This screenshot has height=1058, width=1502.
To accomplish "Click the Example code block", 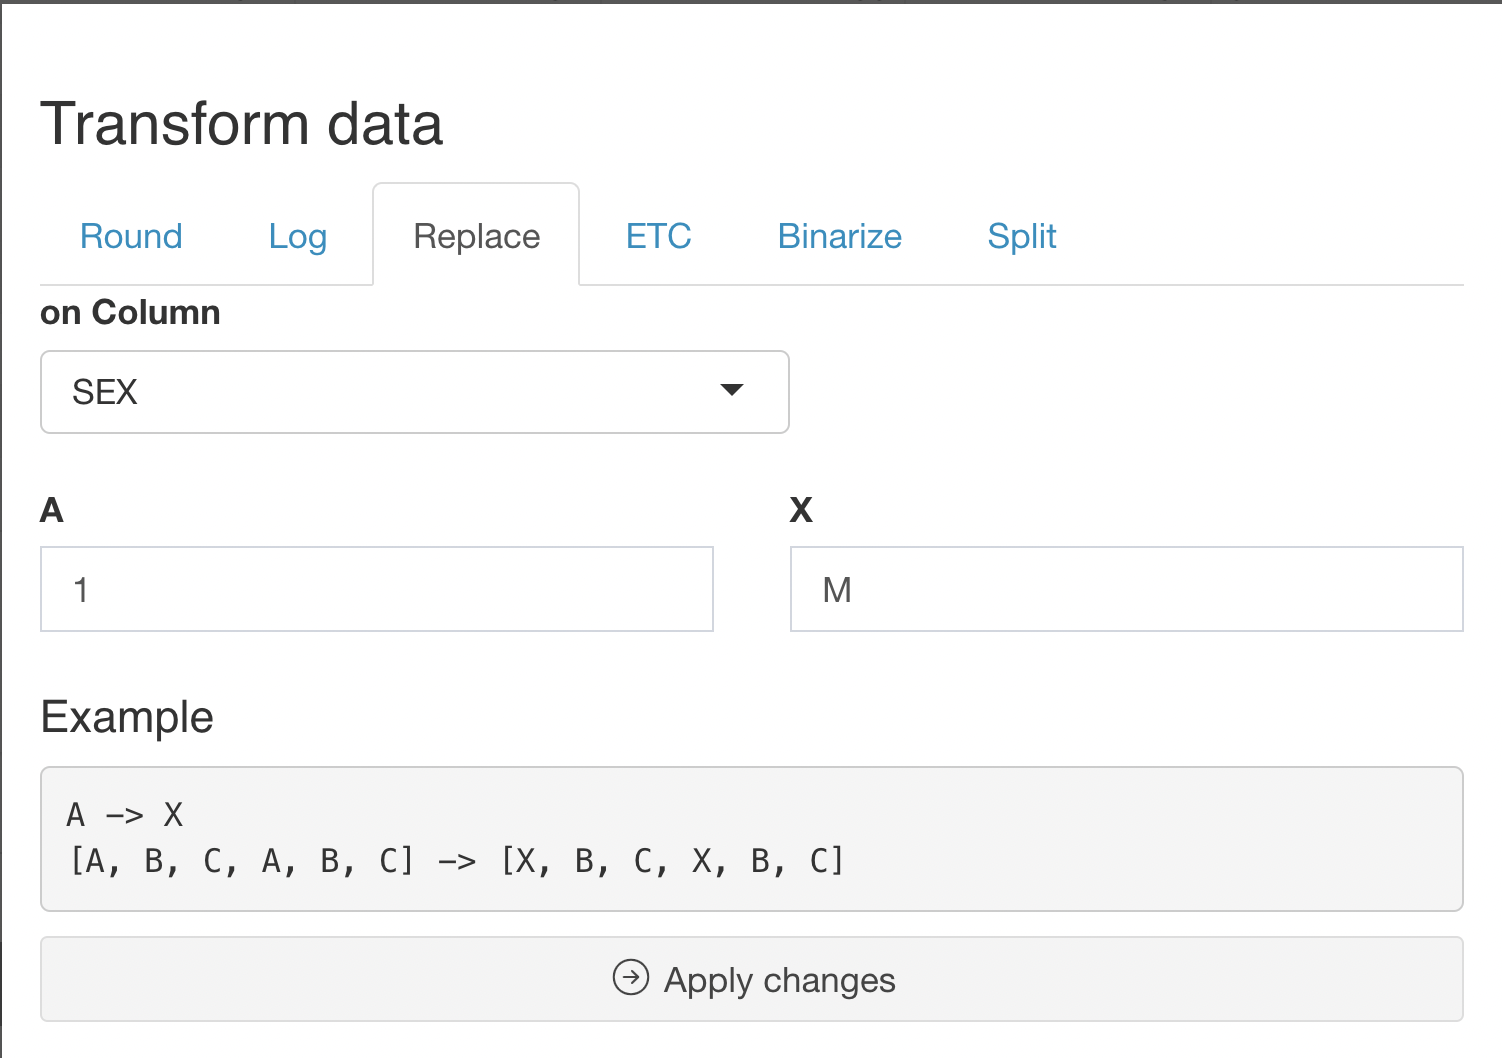I will 752,839.
